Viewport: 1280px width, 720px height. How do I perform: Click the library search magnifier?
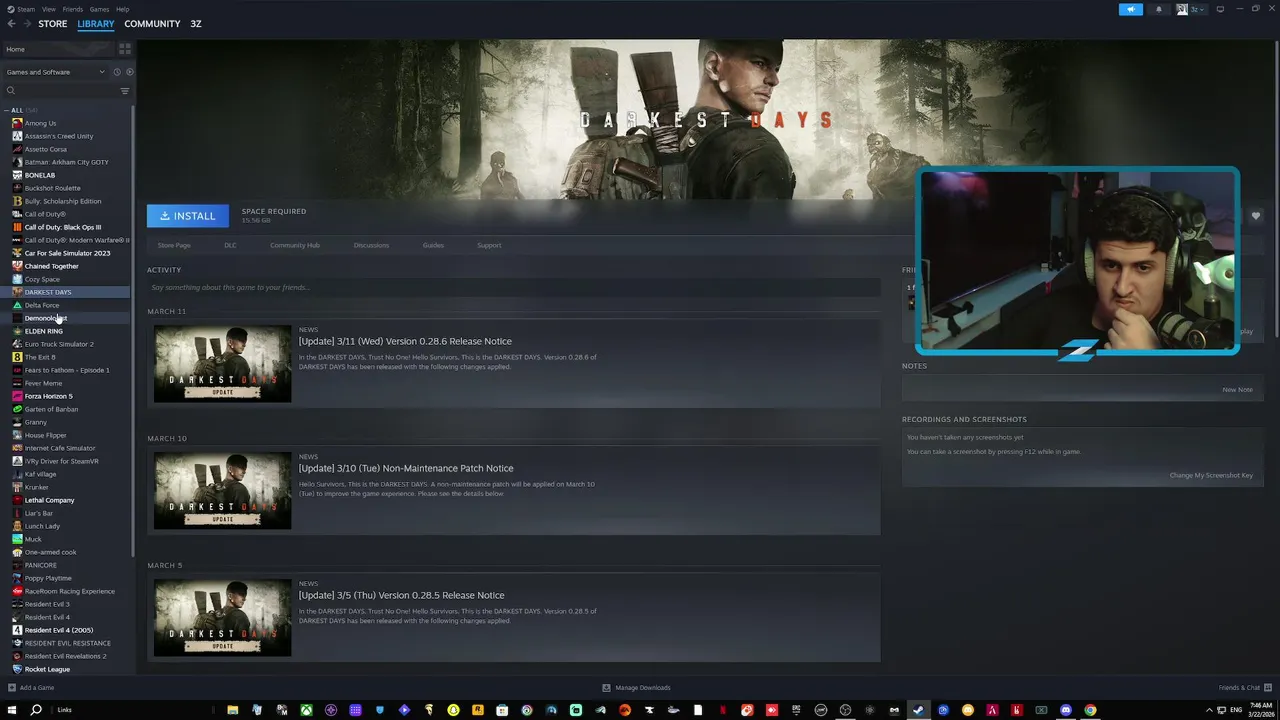(11, 91)
